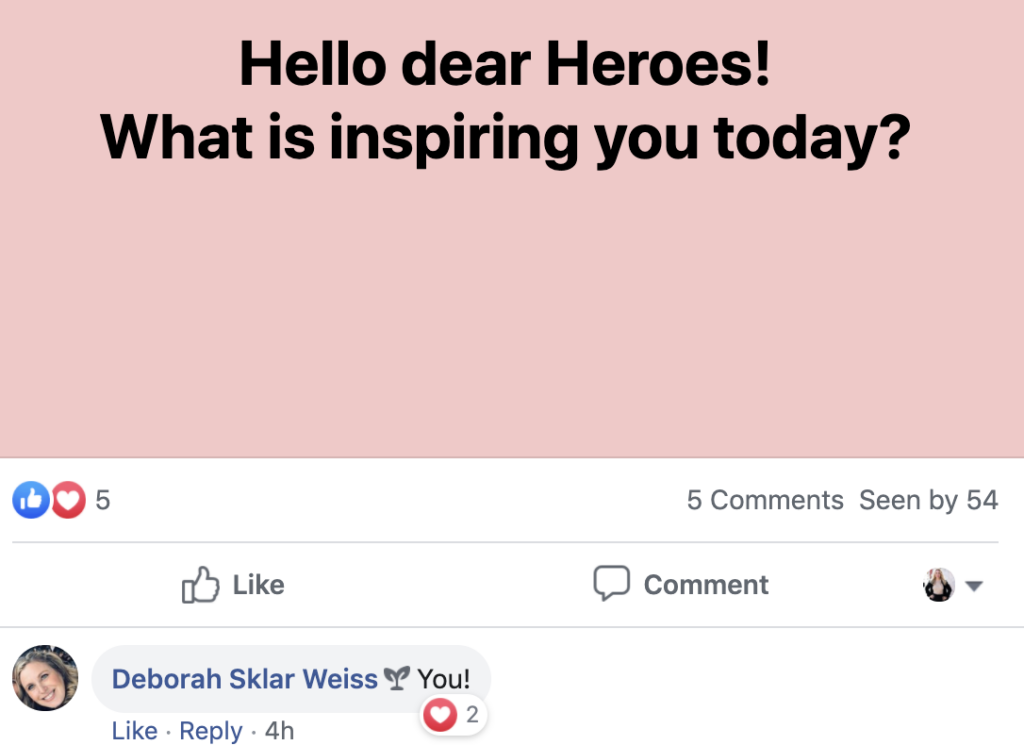Like Deborah's "You!" comment
This screenshot has width=1024, height=745.
tap(134, 731)
